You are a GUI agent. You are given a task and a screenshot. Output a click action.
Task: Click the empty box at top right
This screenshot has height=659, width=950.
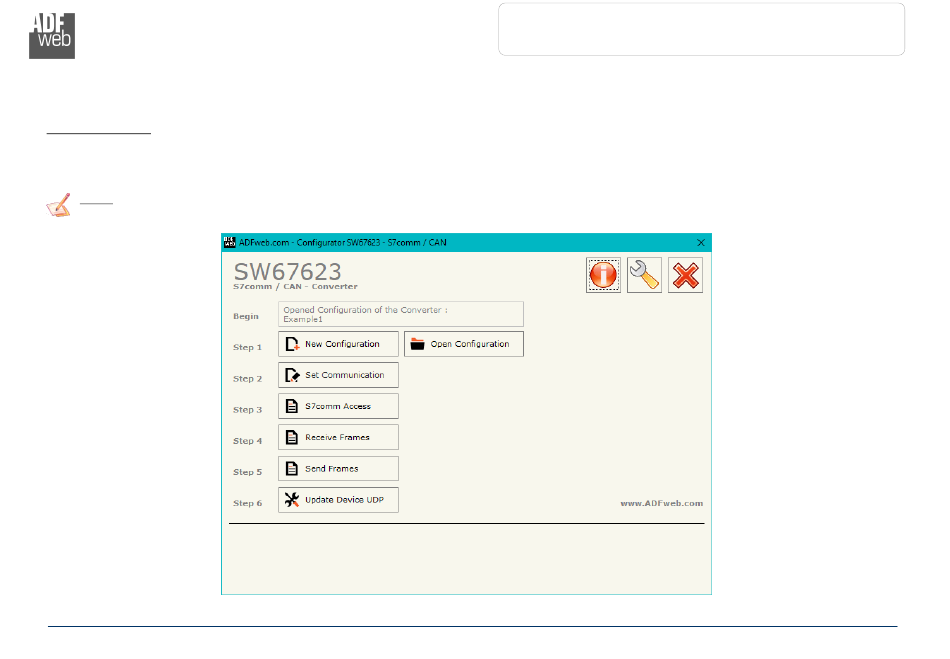coord(701,29)
